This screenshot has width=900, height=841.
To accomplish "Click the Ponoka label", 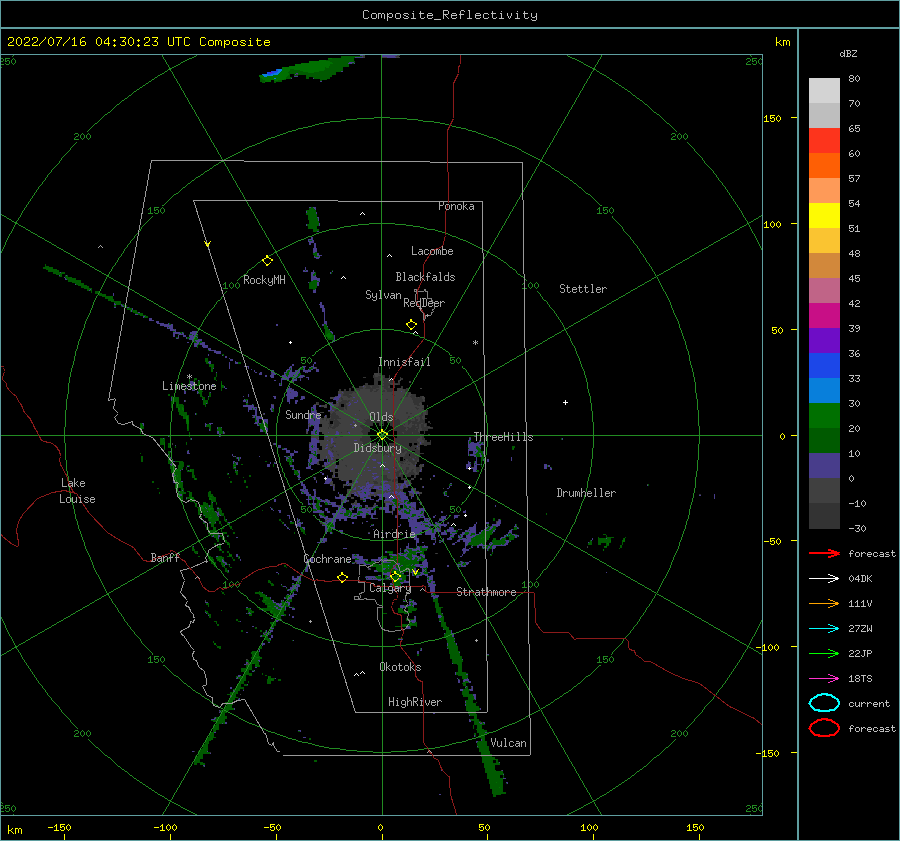I will click(x=456, y=206).
